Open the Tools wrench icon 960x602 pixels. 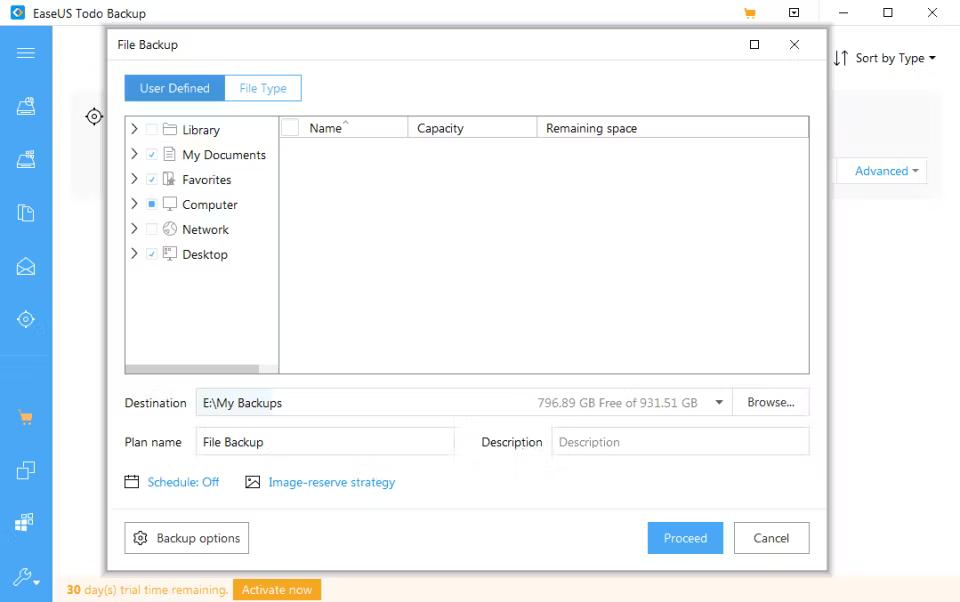point(26,576)
